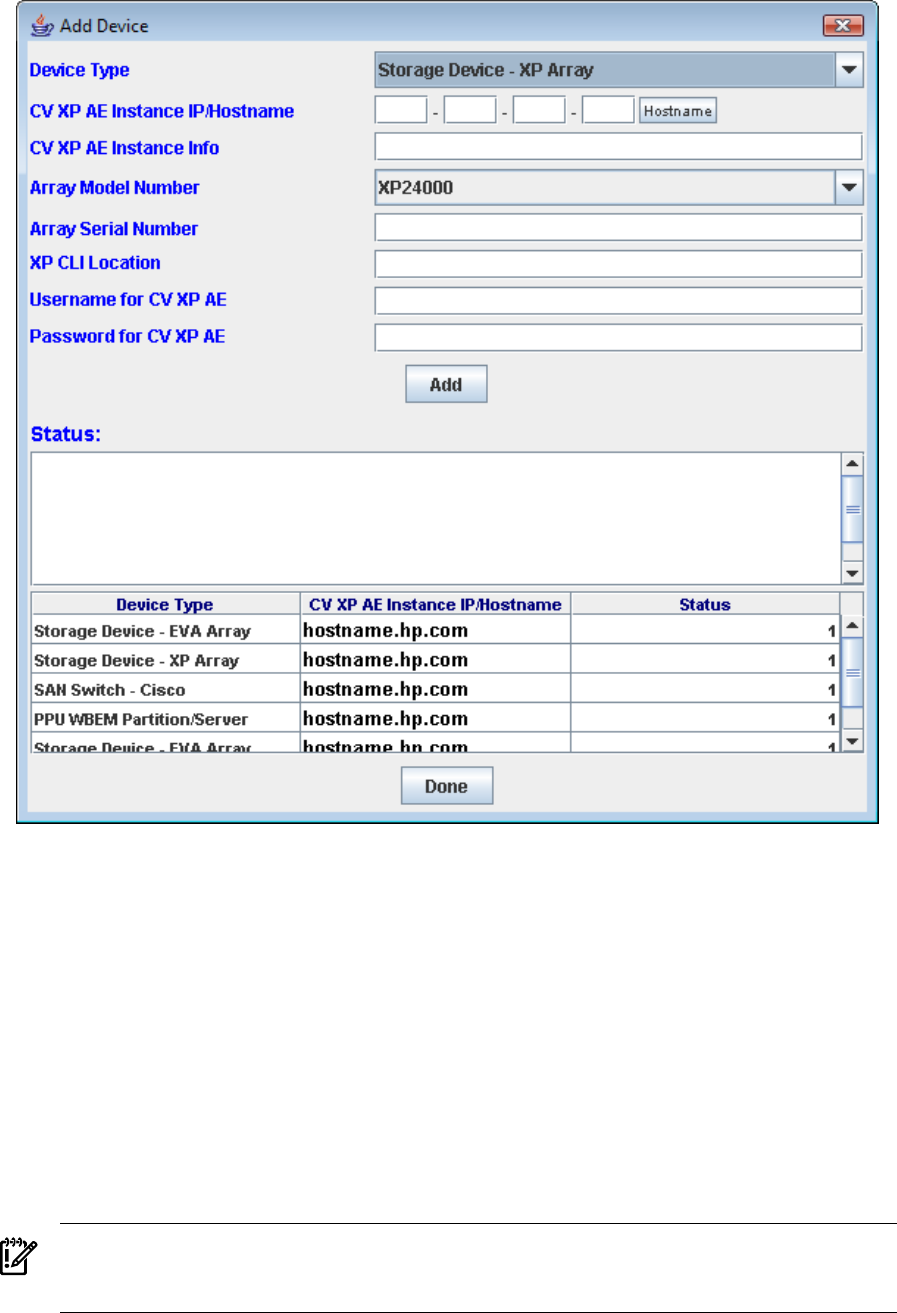Viewport: 897px width, 1313px height.
Task: Click the Status column header
Action: point(705,604)
